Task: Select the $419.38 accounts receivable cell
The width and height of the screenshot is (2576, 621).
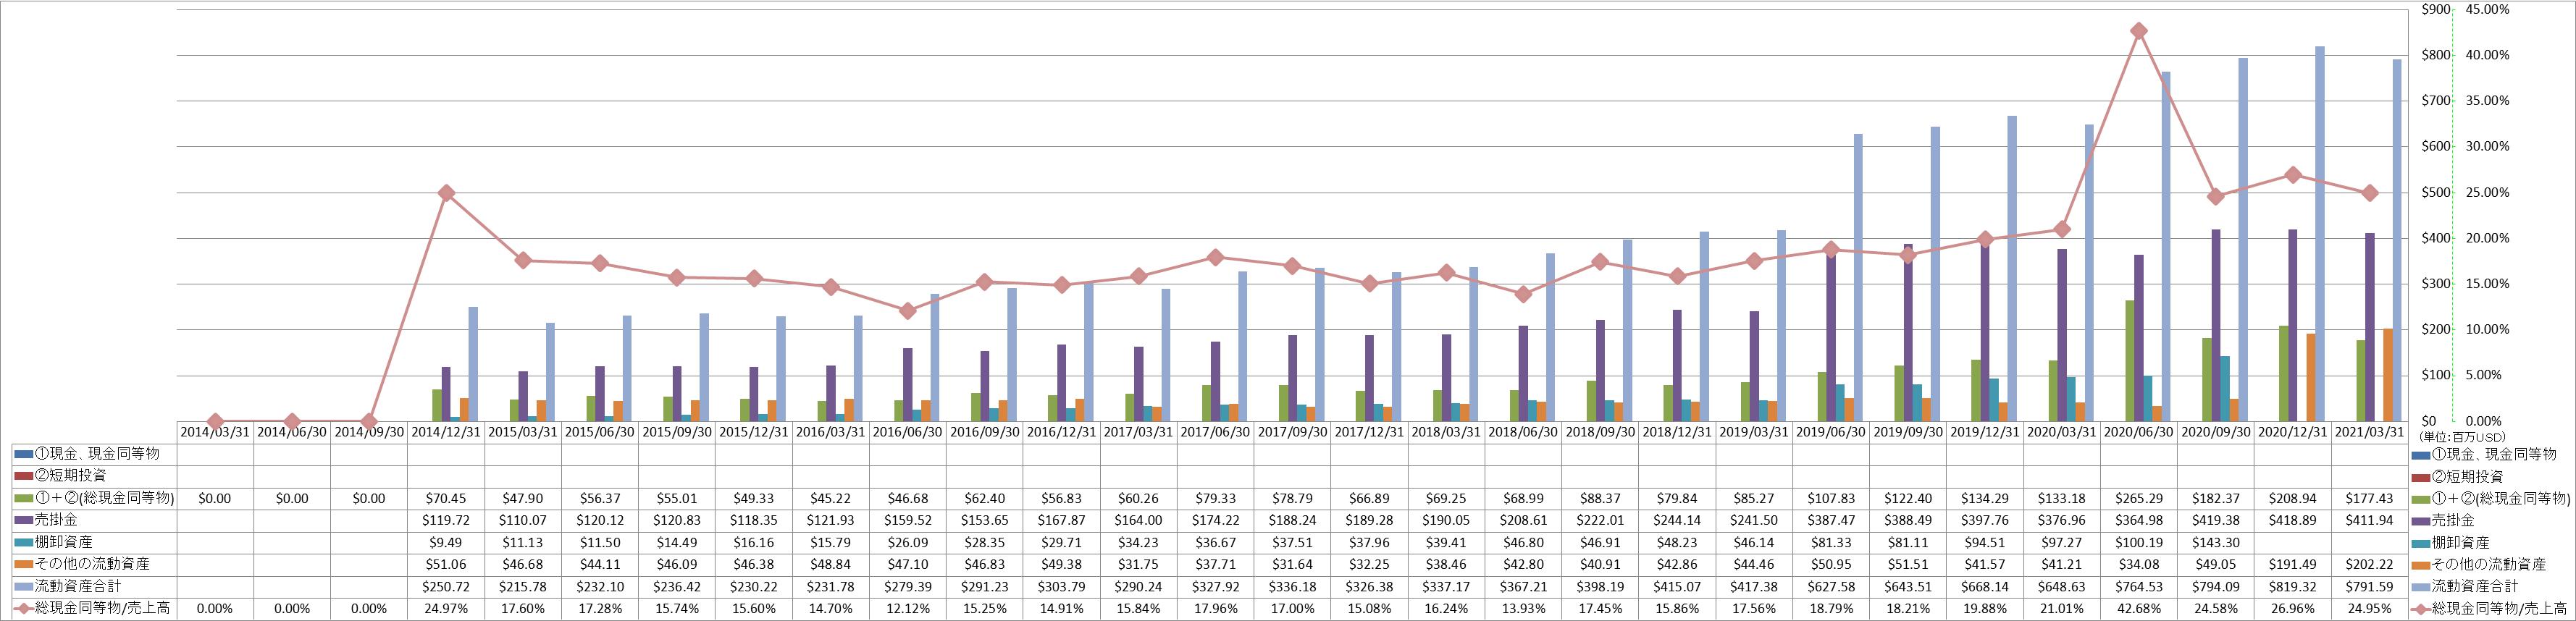Action: pos(2215,520)
